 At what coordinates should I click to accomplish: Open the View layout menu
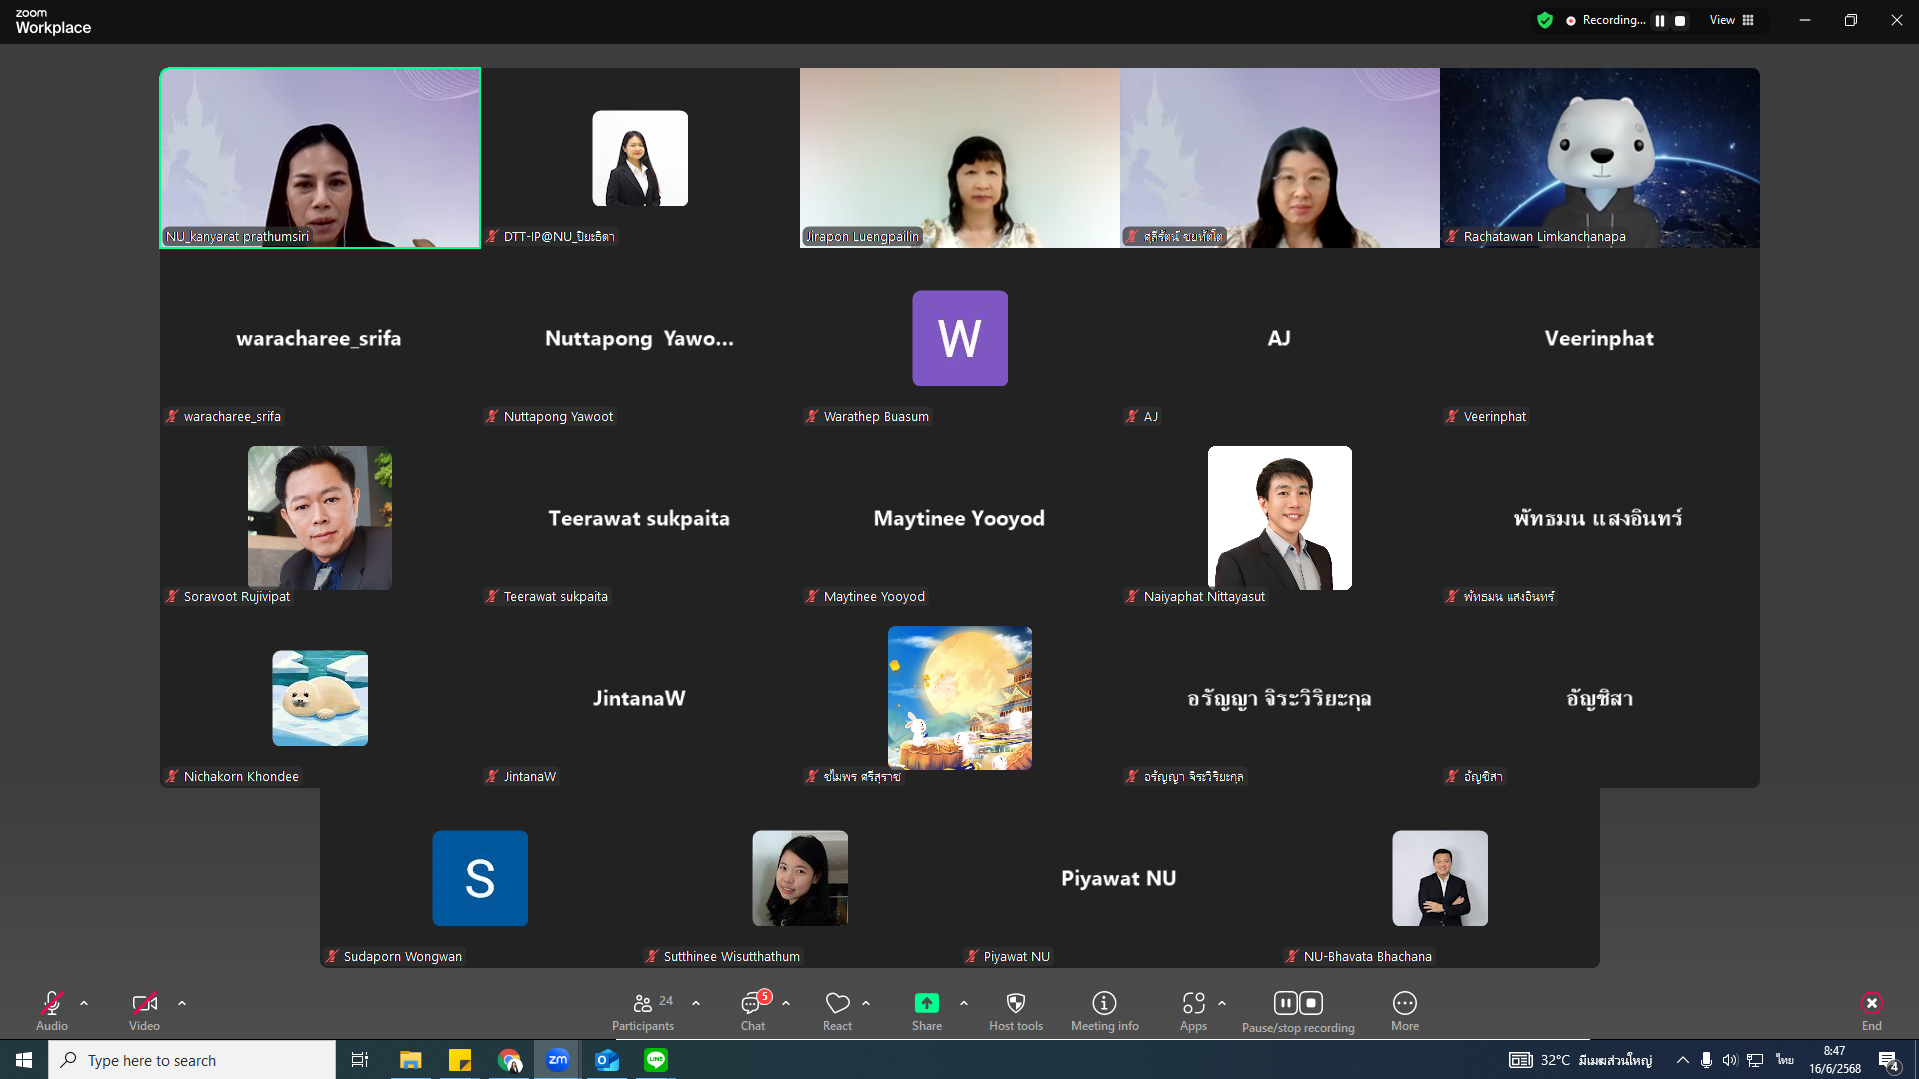pyautogui.click(x=1731, y=21)
